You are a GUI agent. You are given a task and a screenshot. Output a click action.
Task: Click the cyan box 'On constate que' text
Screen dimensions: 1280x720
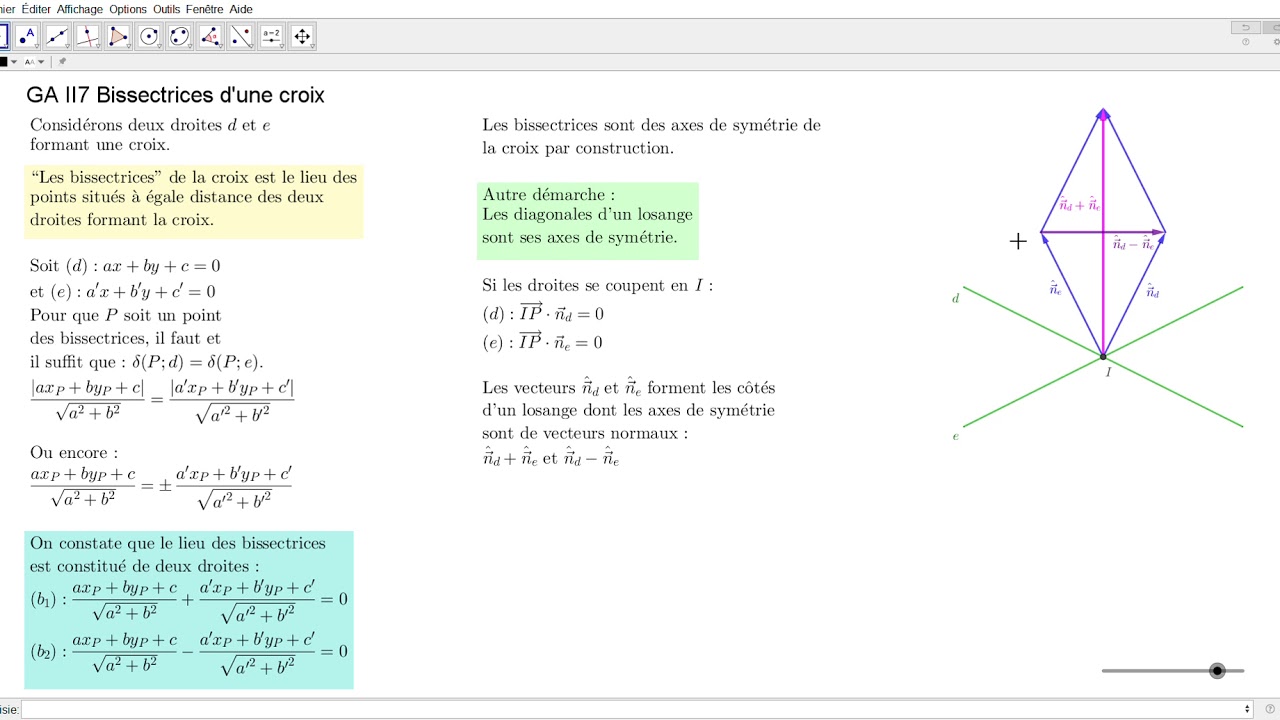tap(189, 610)
